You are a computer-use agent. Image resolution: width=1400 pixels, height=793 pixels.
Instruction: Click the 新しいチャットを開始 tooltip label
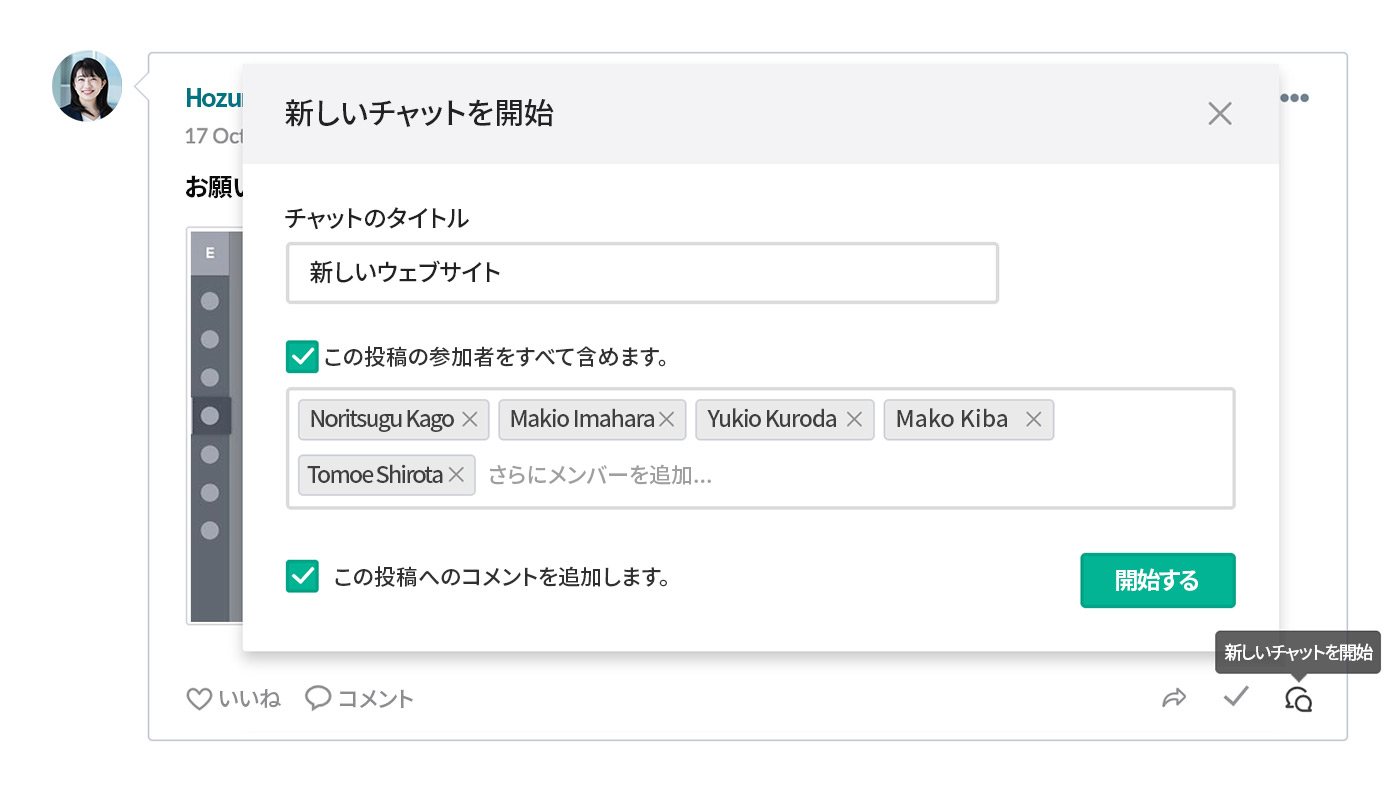(1297, 651)
